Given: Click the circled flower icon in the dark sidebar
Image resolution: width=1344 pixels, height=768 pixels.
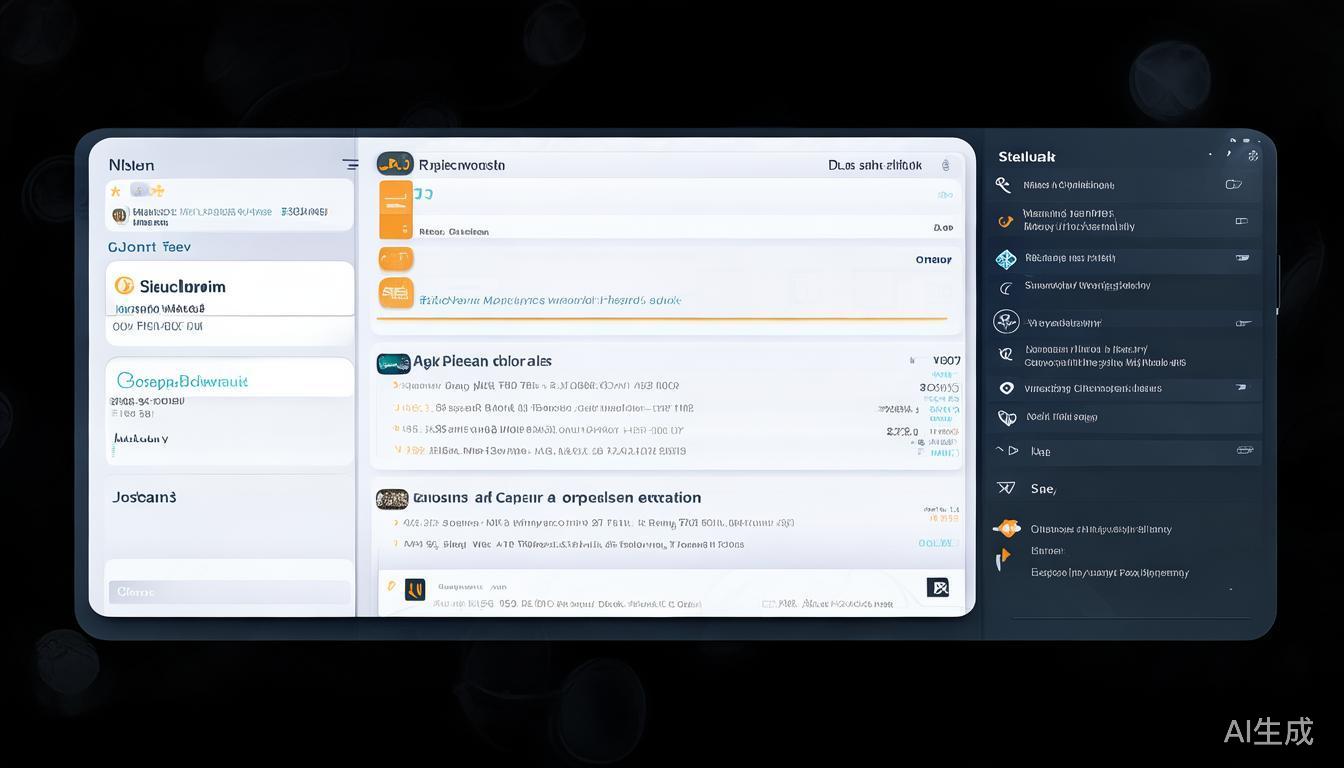Looking at the screenshot, I should coord(1006,322).
